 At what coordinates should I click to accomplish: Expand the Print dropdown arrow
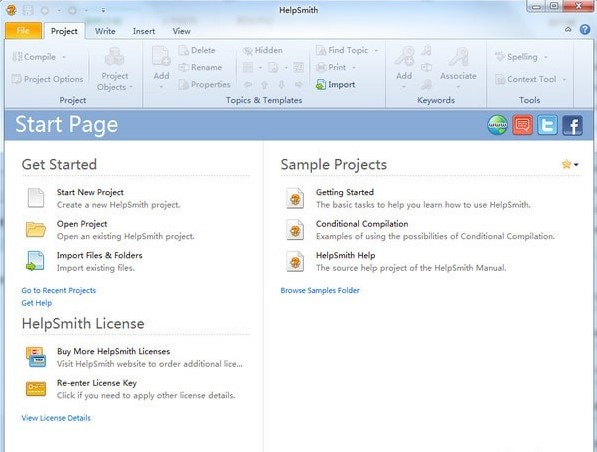pos(354,67)
